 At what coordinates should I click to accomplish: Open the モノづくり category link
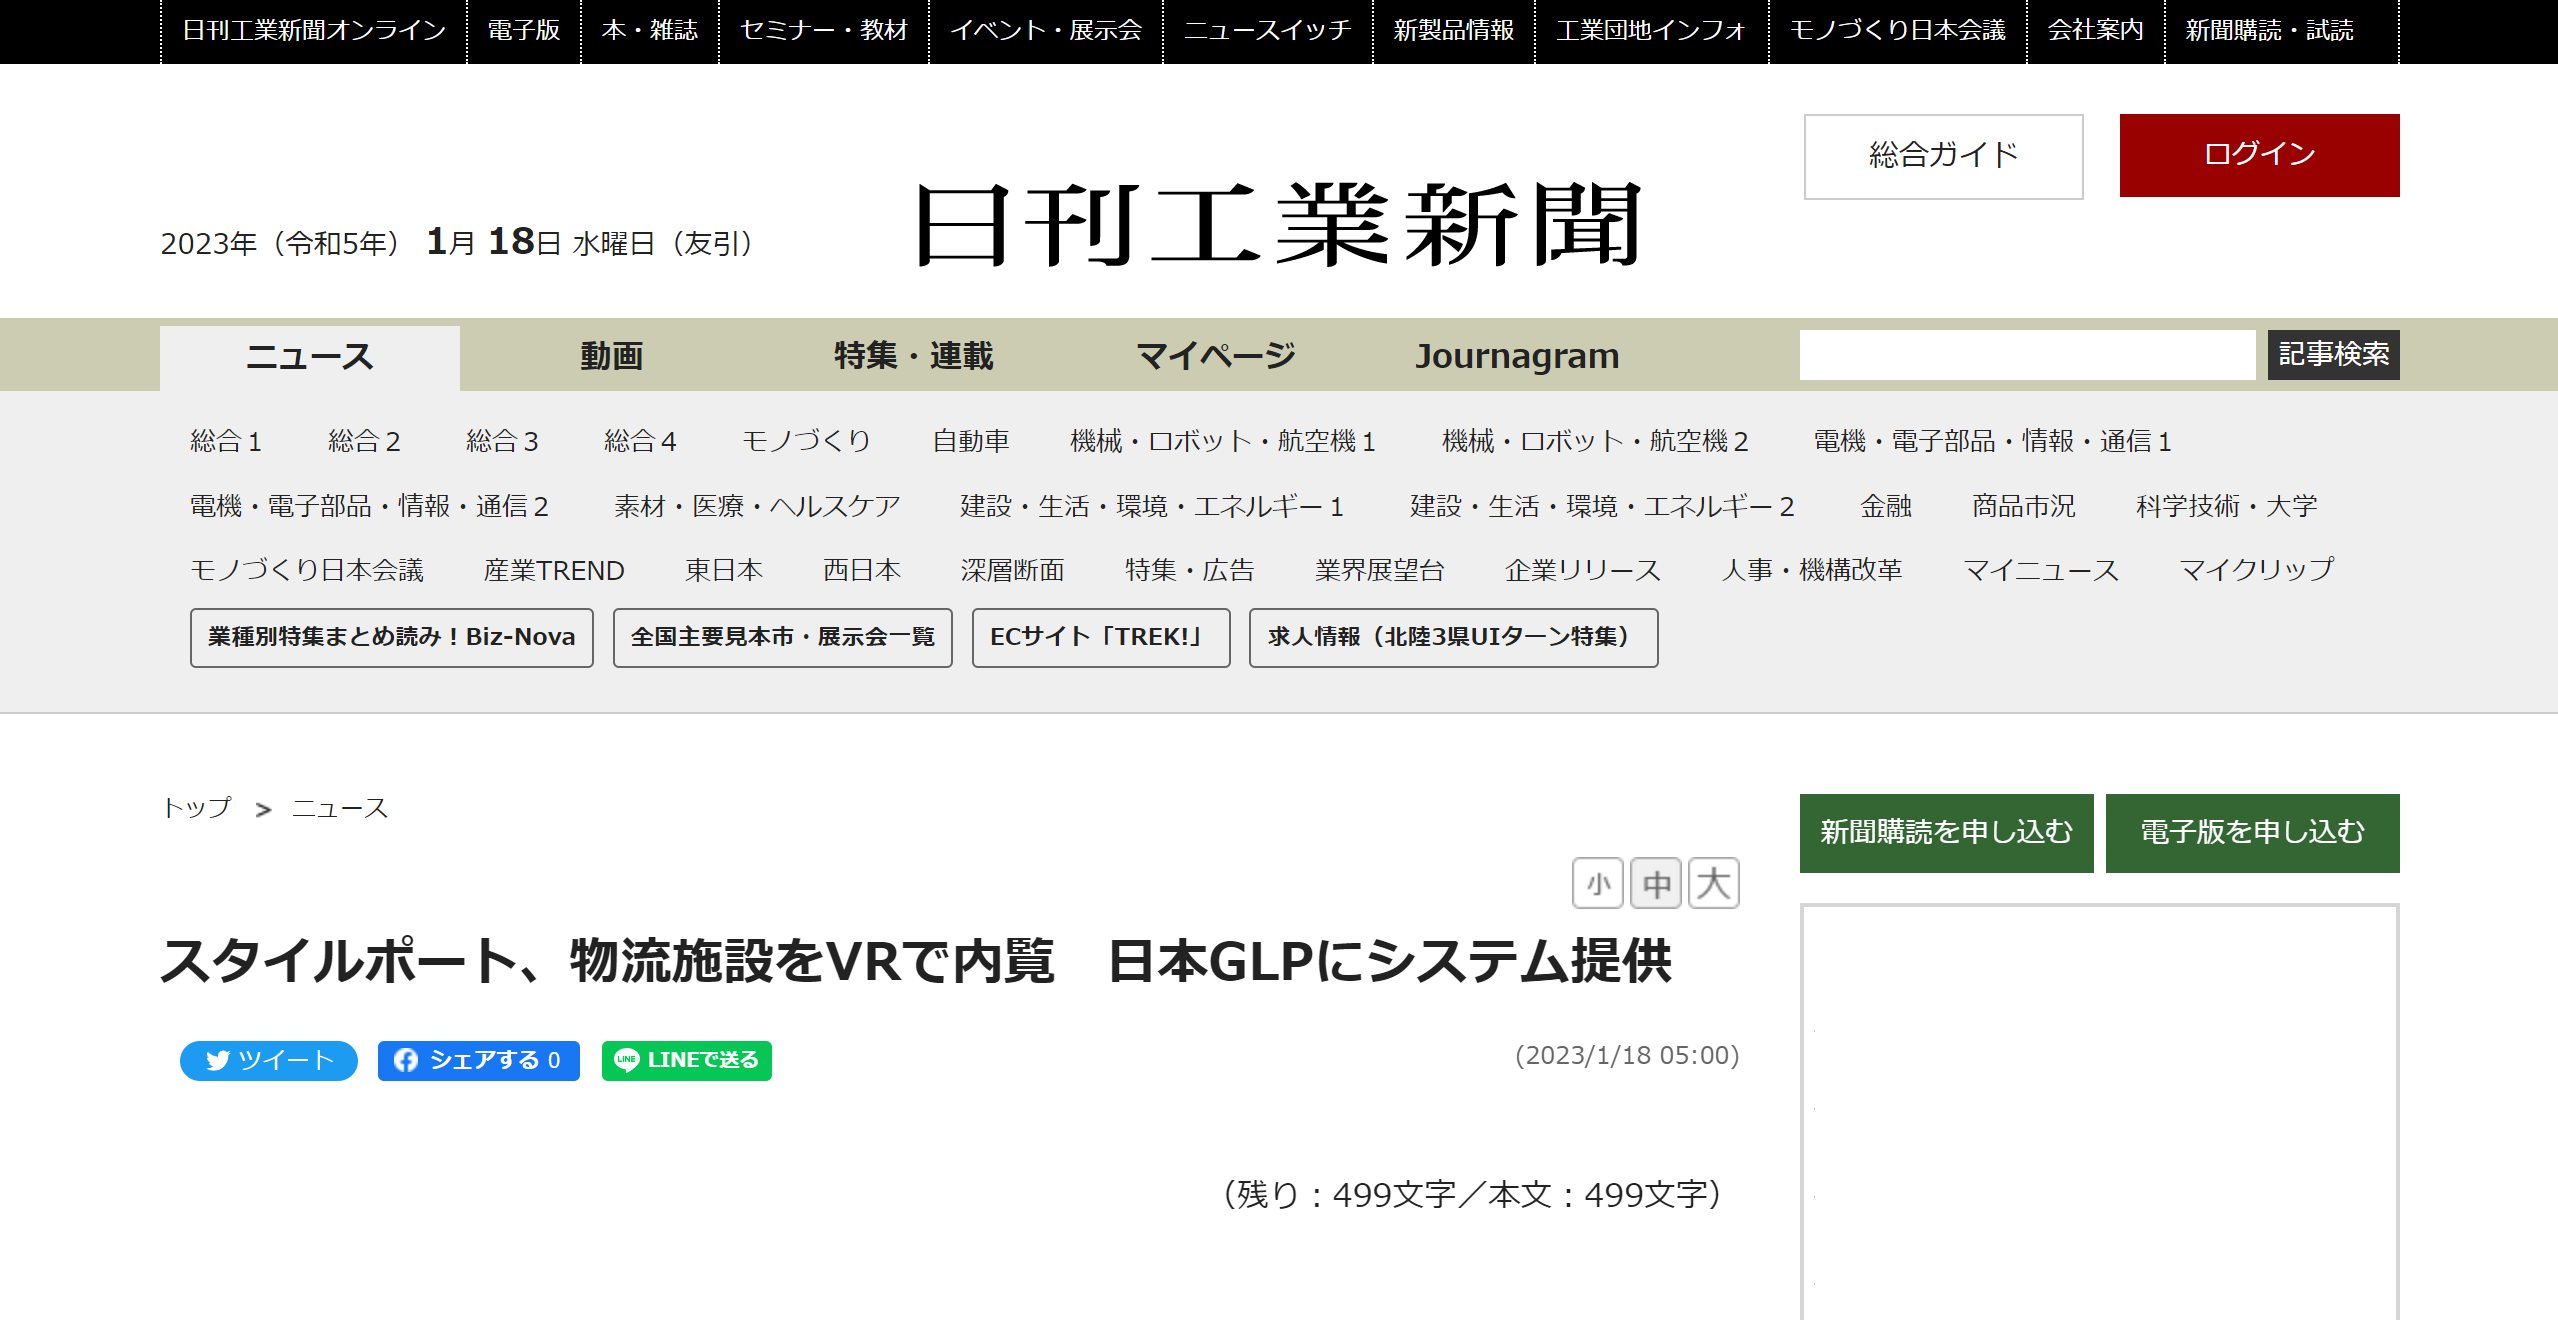pos(806,441)
